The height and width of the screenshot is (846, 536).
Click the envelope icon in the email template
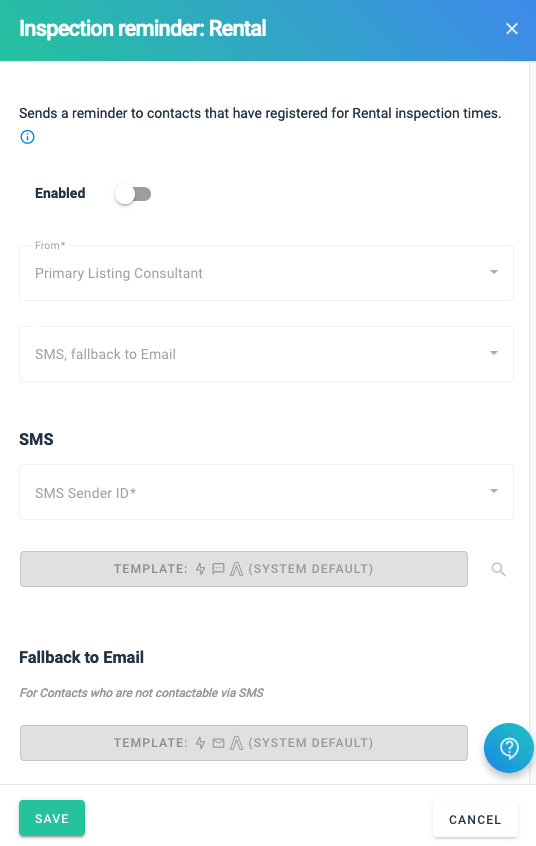coord(218,743)
